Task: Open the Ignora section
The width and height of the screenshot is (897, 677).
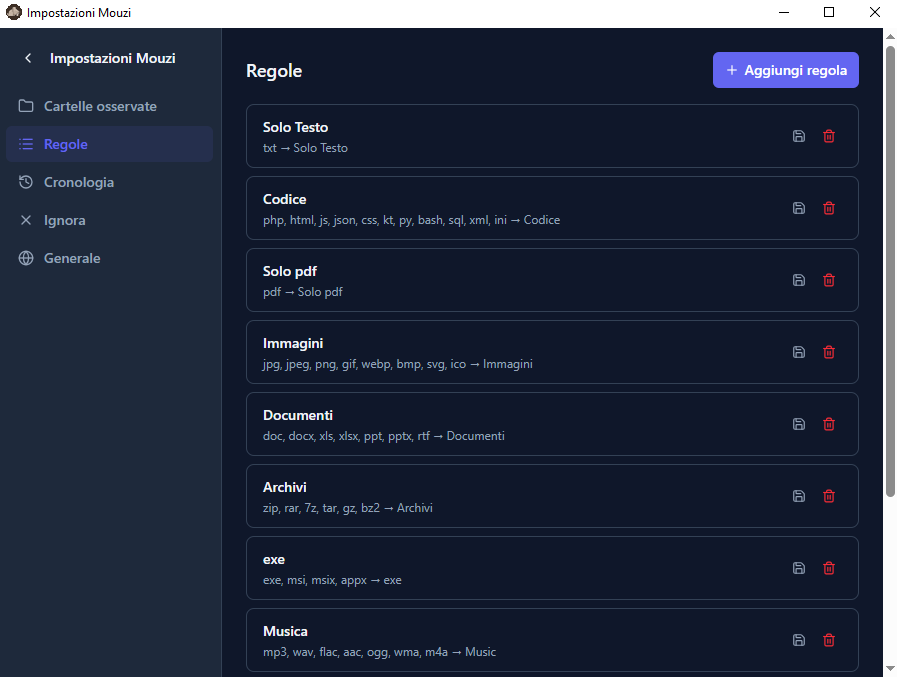Action: (109, 220)
